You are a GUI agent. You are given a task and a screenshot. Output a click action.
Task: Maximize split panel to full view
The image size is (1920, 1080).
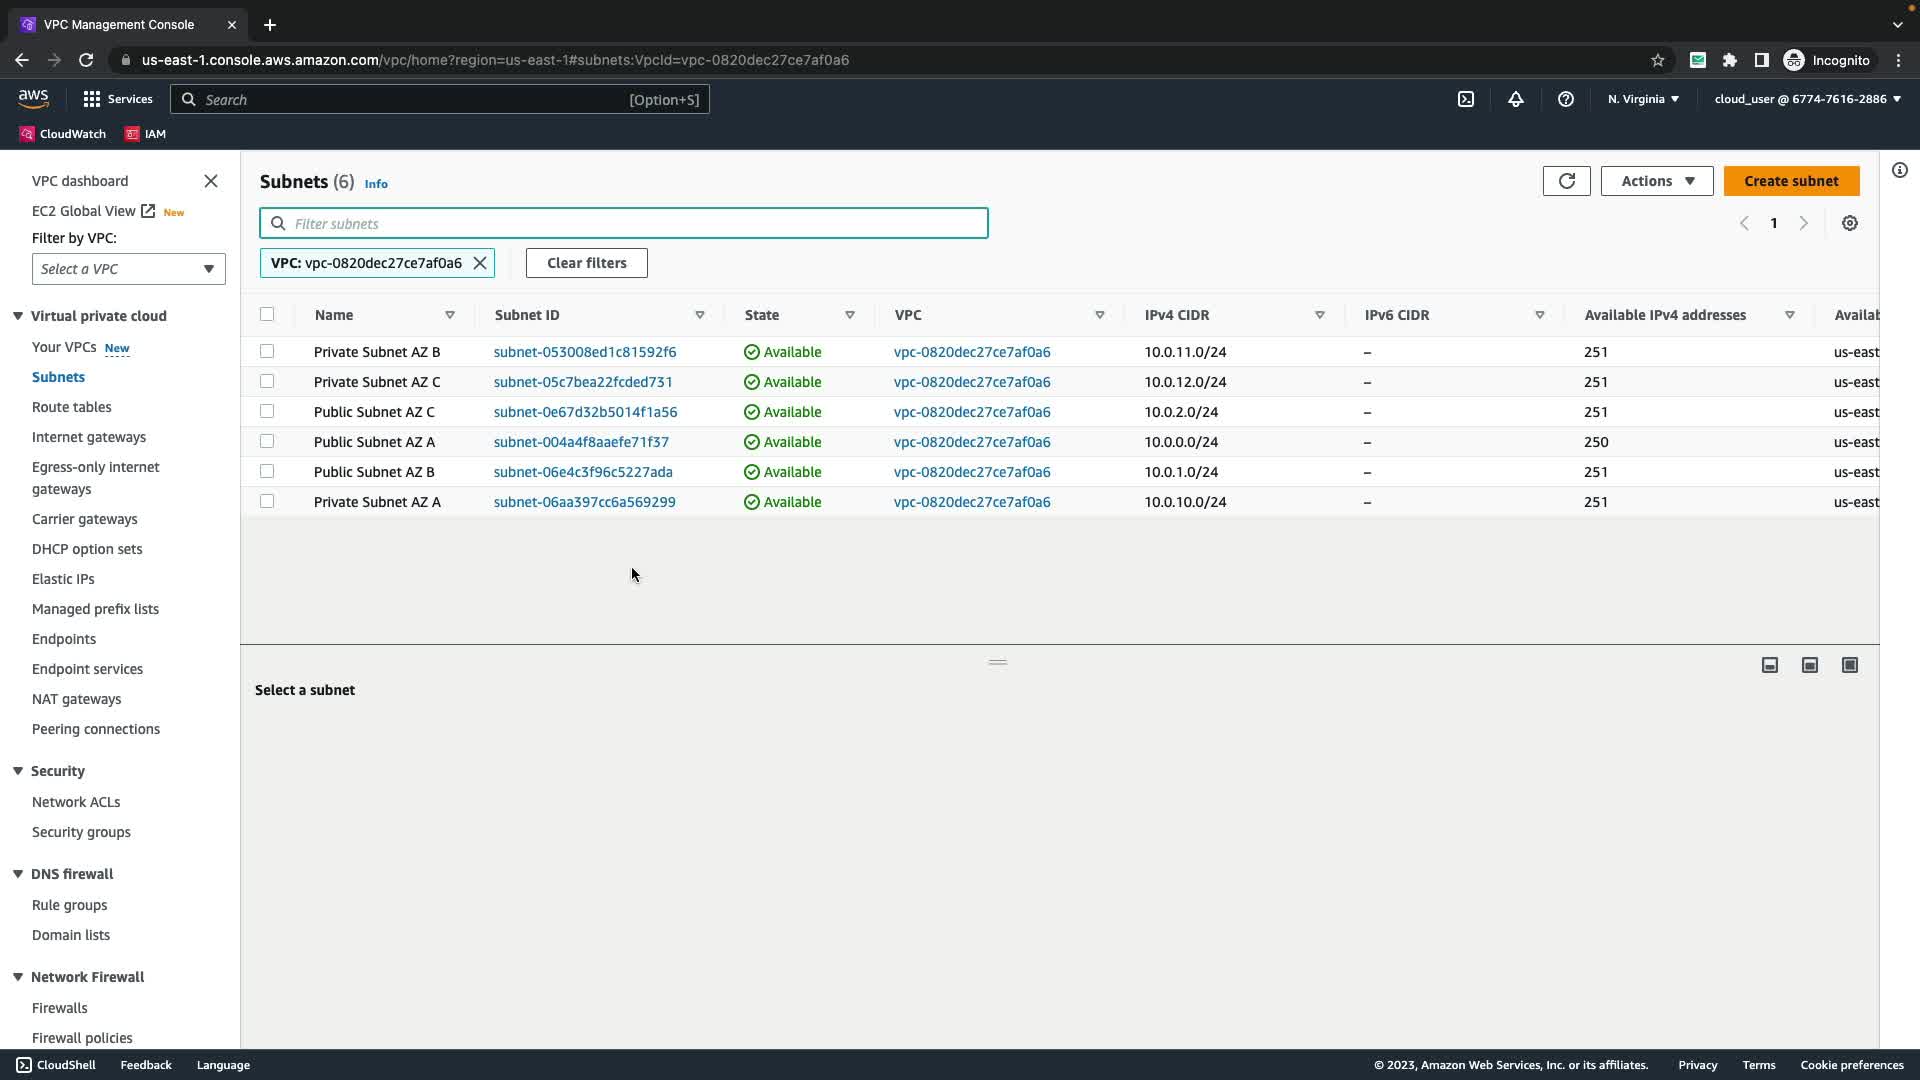pyautogui.click(x=1849, y=665)
